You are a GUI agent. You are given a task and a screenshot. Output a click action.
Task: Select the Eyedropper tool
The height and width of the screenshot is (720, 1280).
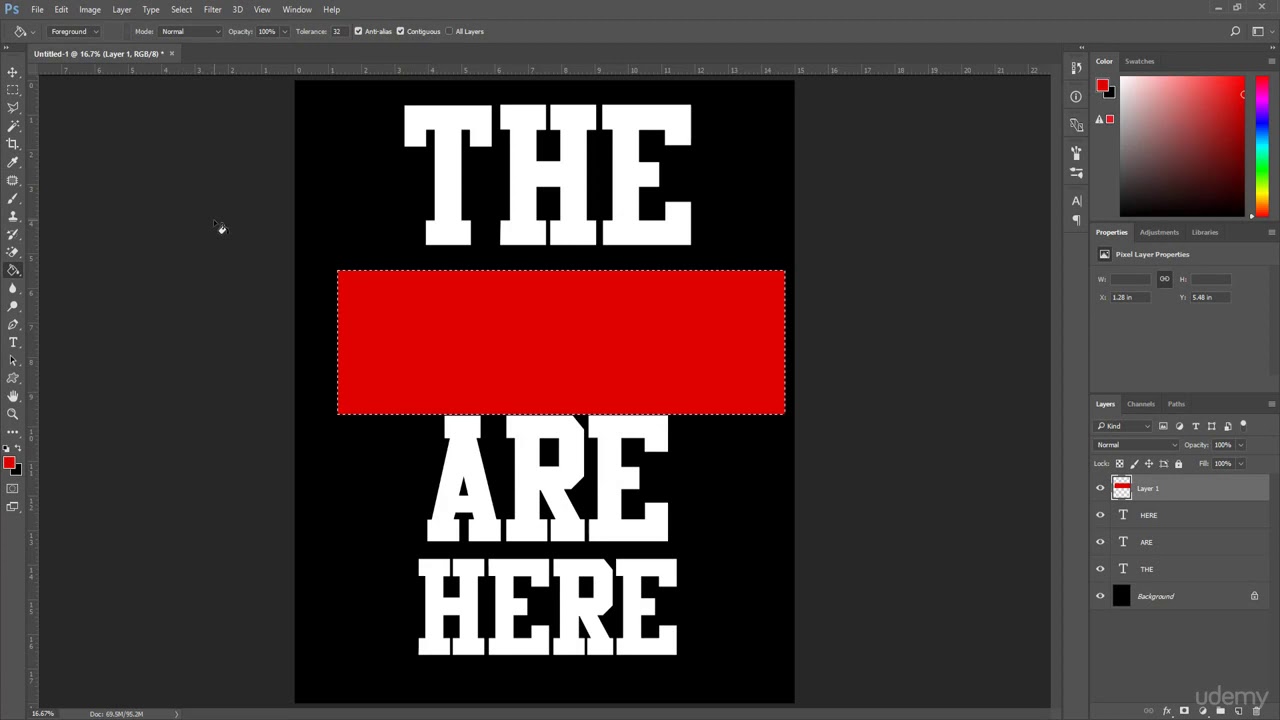(13, 162)
